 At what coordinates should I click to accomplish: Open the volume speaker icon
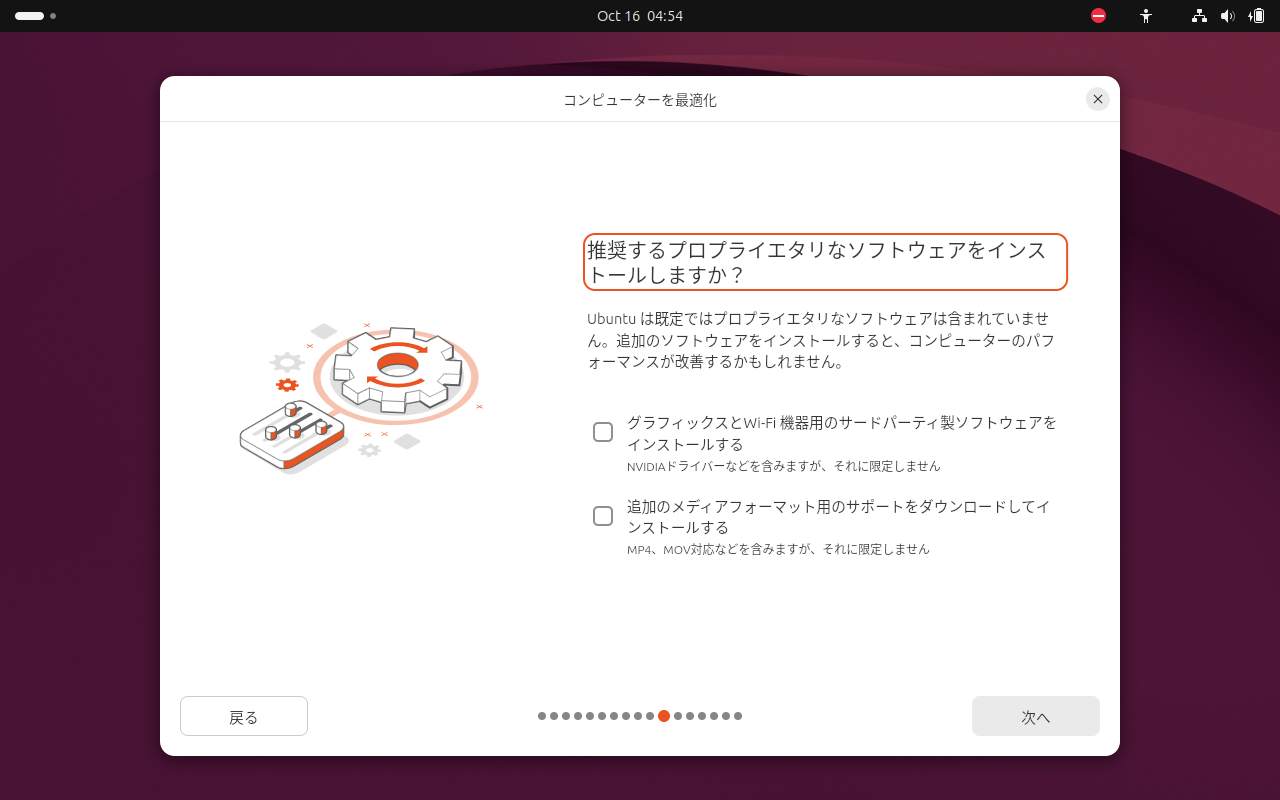point(1228,16)
